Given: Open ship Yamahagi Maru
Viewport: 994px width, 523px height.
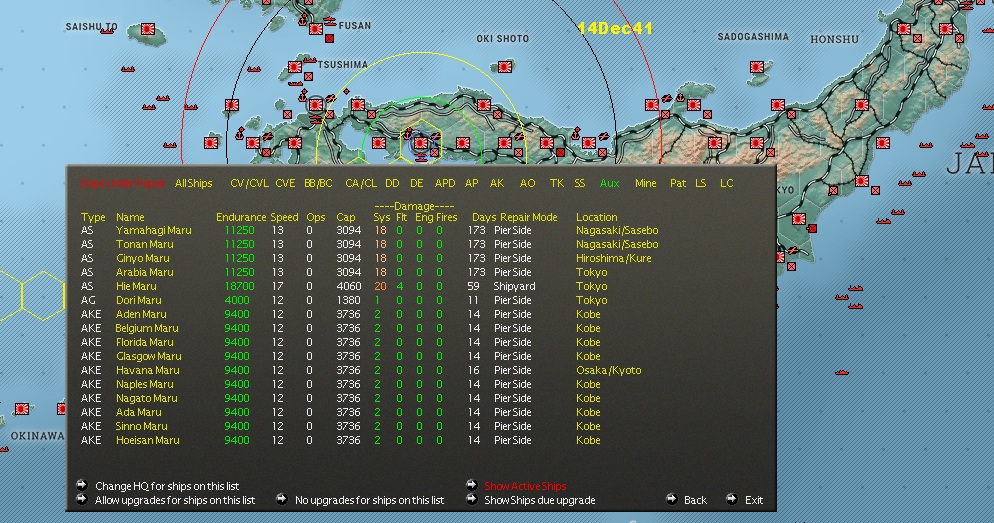Looking at the screenshot, I should pos(153,231).
